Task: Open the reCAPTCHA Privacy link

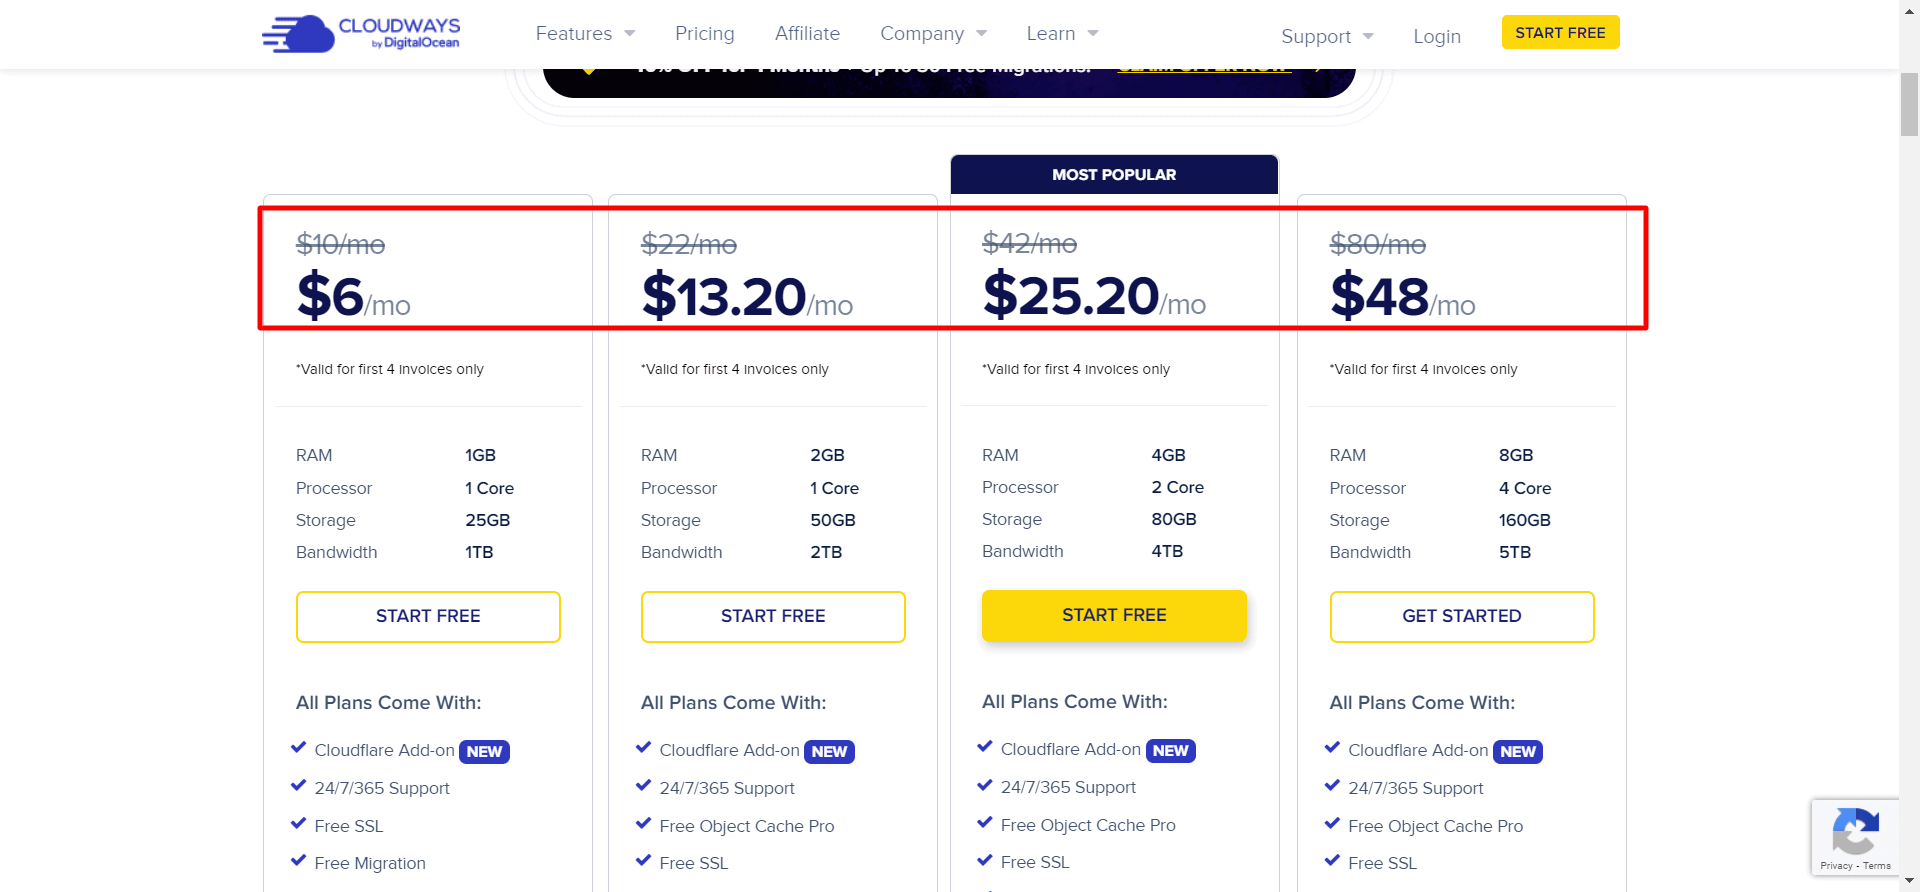Action: 1836,866
